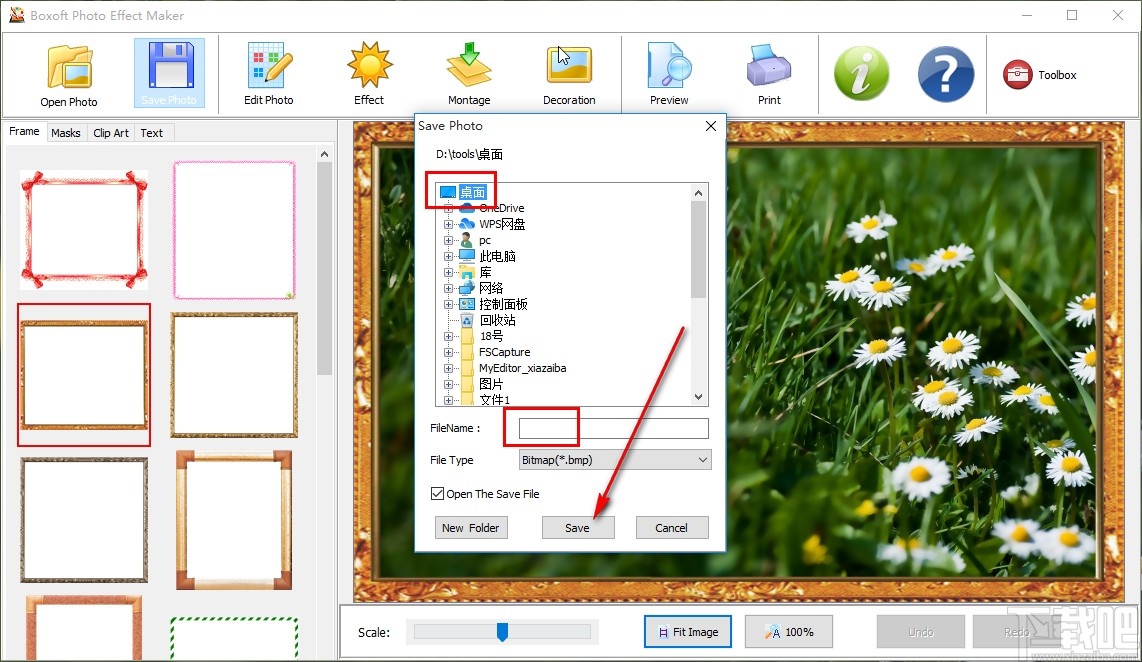1142x662 pixels.
Task: Open the File Type Bitmap dropdown
Action: (x=615, y=460)
